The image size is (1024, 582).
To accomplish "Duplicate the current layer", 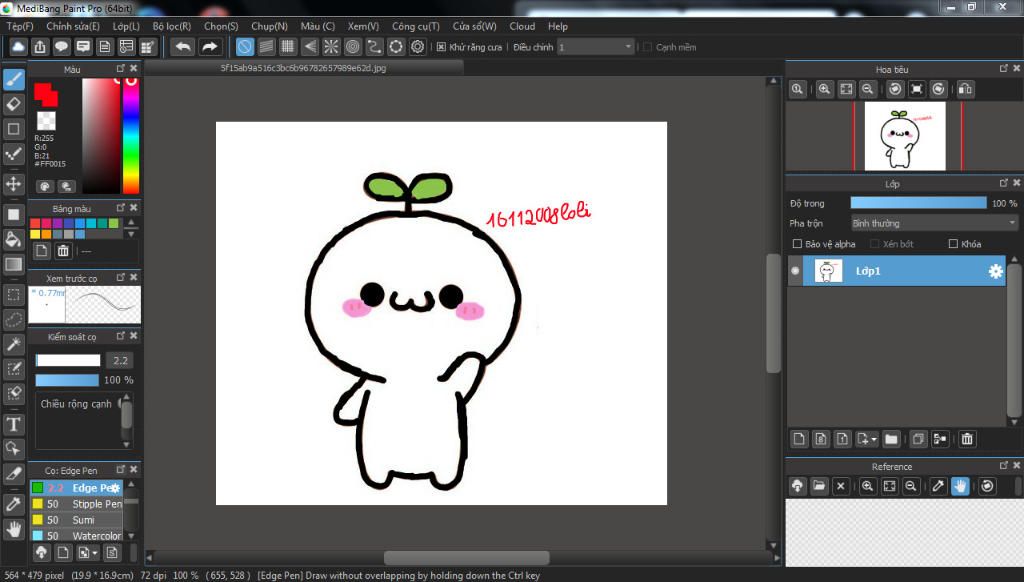I will tap(918, 439).
